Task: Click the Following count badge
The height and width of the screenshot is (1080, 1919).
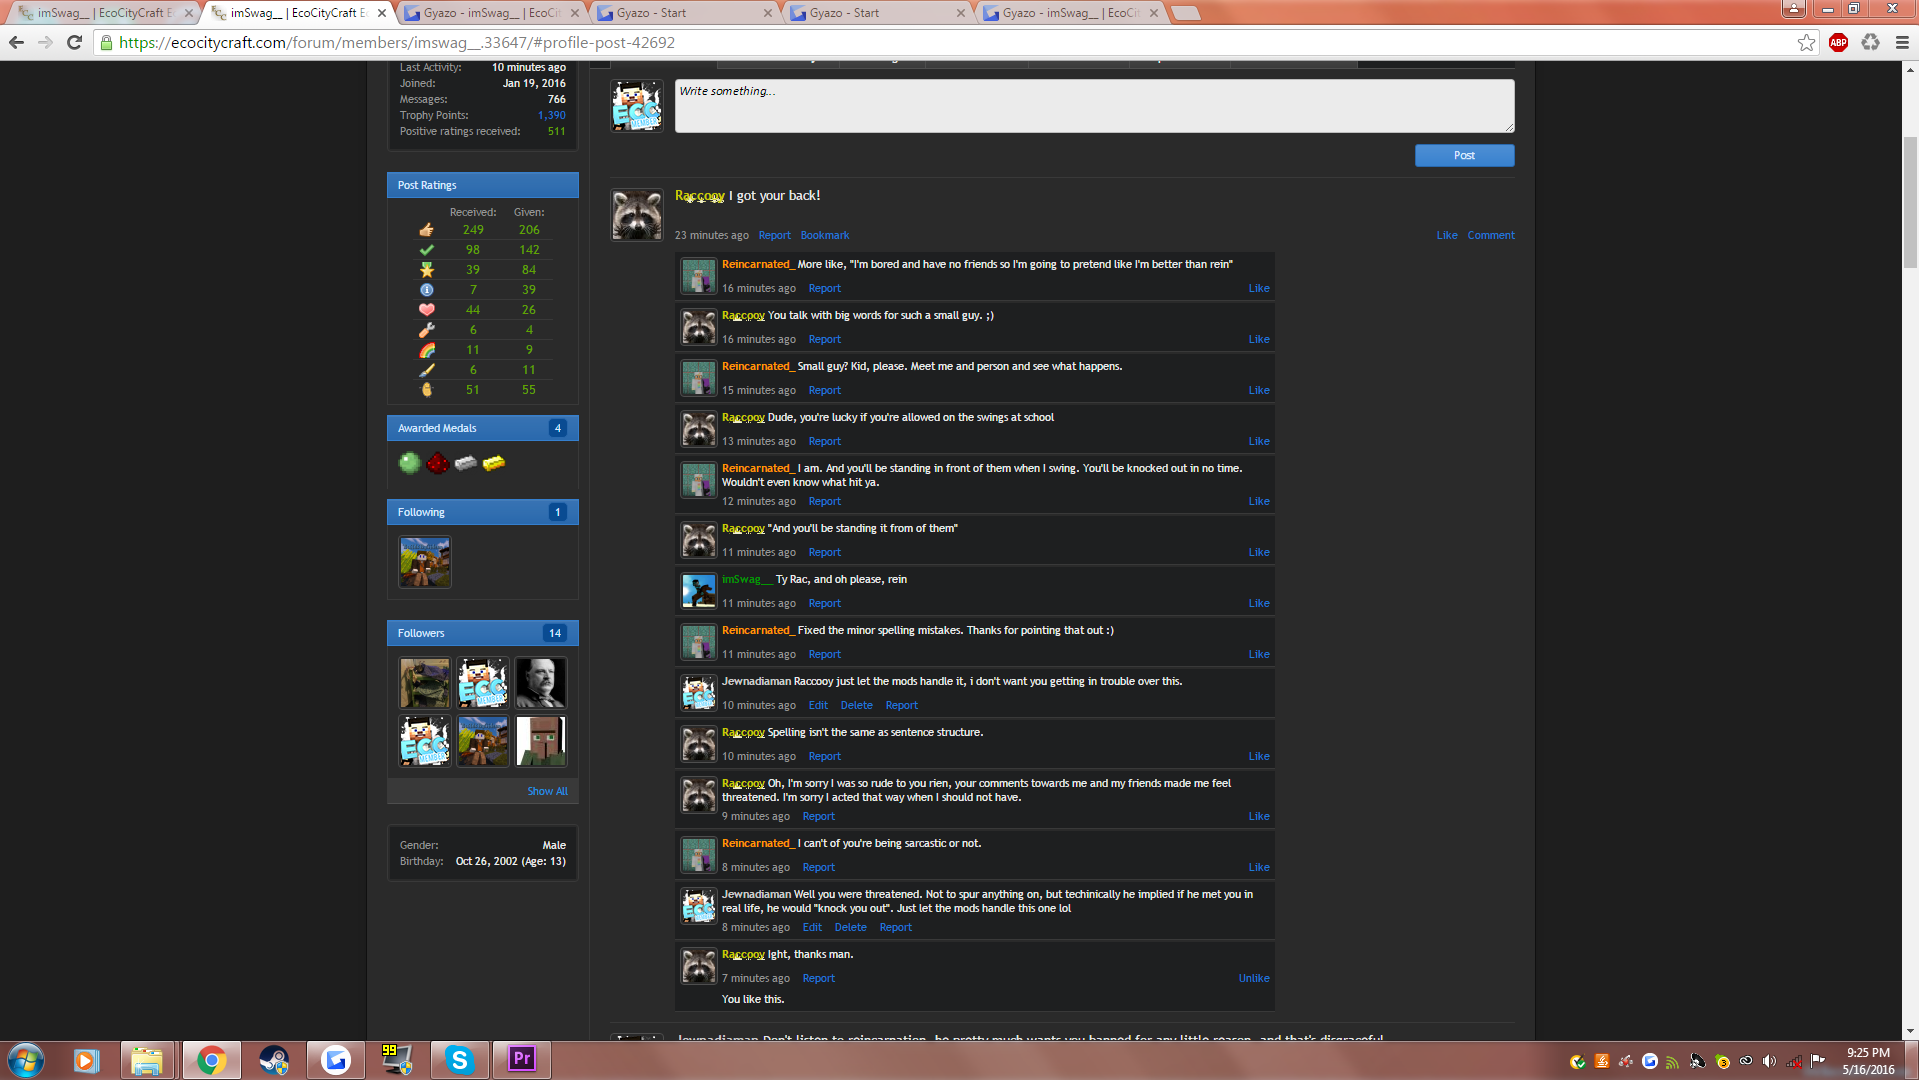Action: 558,512
